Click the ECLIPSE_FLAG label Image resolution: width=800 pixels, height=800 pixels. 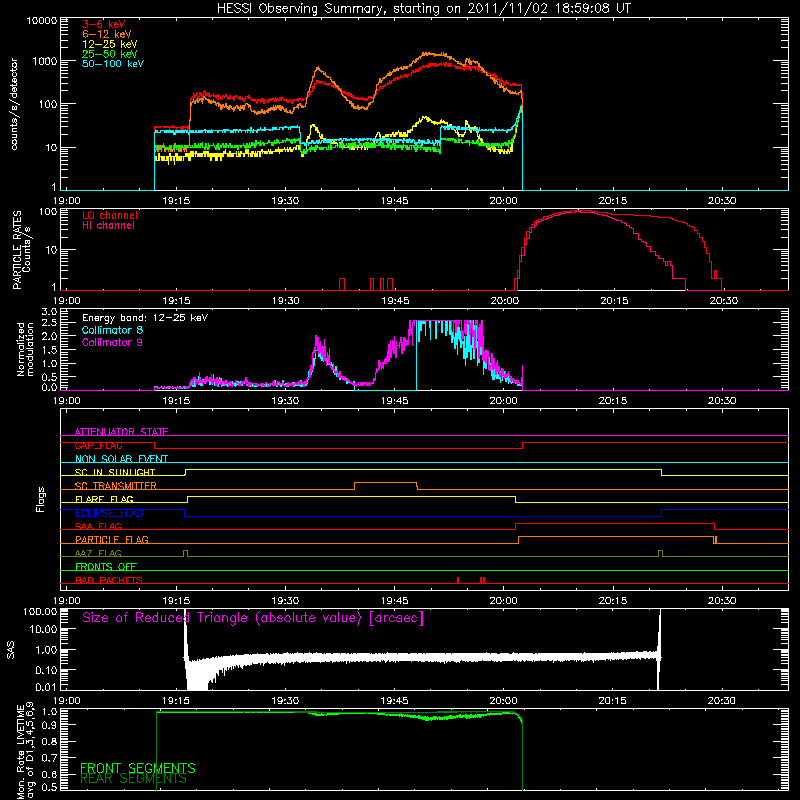click(109, 513)
